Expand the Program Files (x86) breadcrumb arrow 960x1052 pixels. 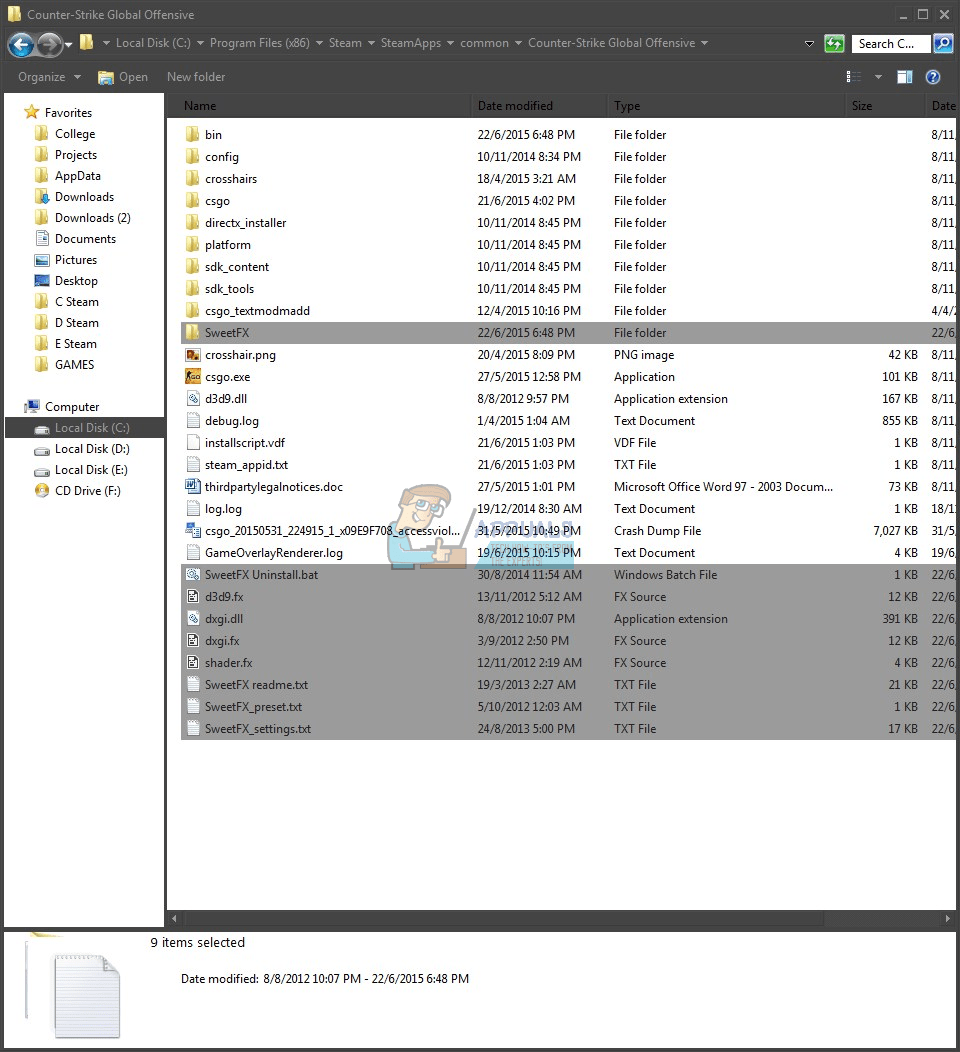319,43
